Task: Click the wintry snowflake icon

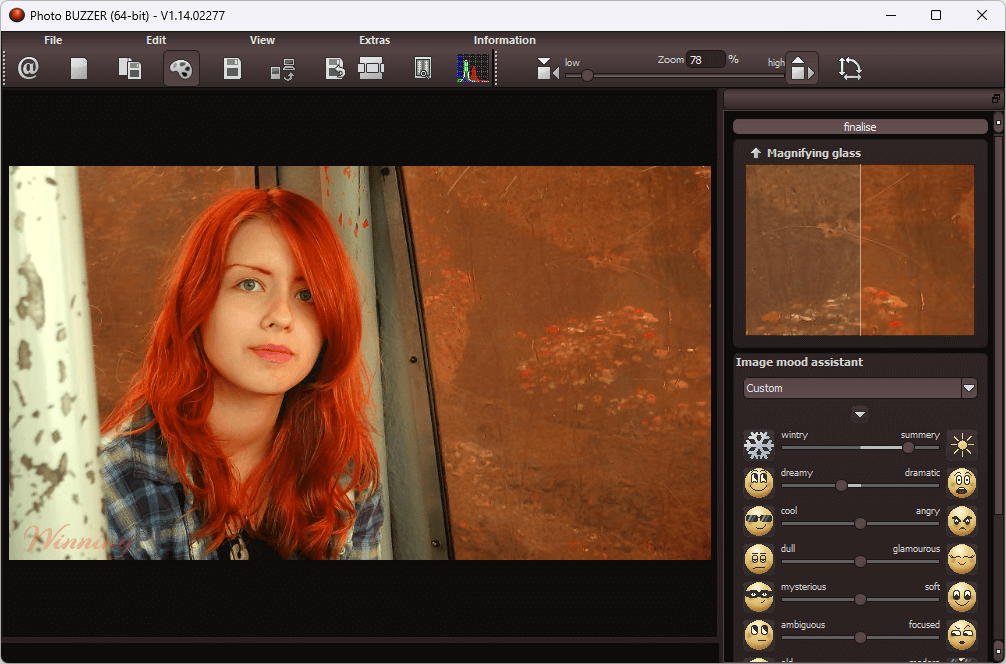Action: (x=758, y=445)
